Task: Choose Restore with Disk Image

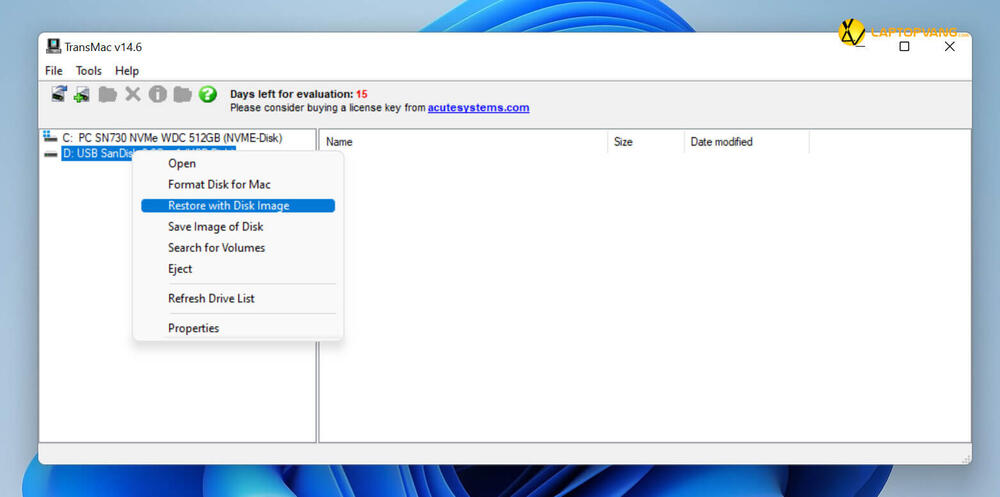Action: [x=238, y=205]
